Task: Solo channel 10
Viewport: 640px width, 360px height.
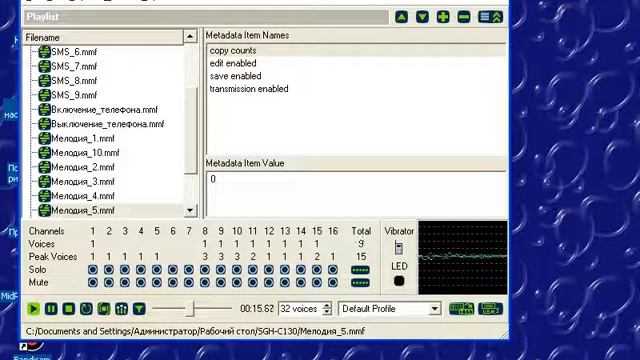Action: 237,270
